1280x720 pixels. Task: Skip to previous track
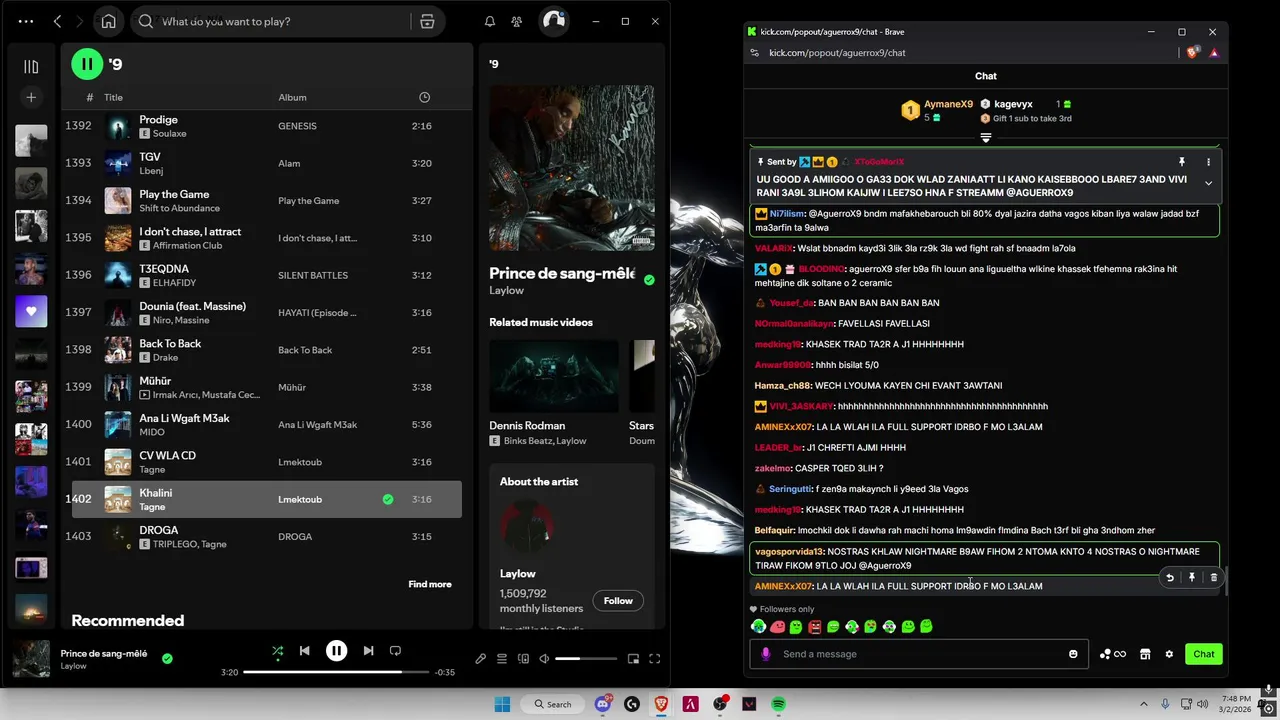304,651
